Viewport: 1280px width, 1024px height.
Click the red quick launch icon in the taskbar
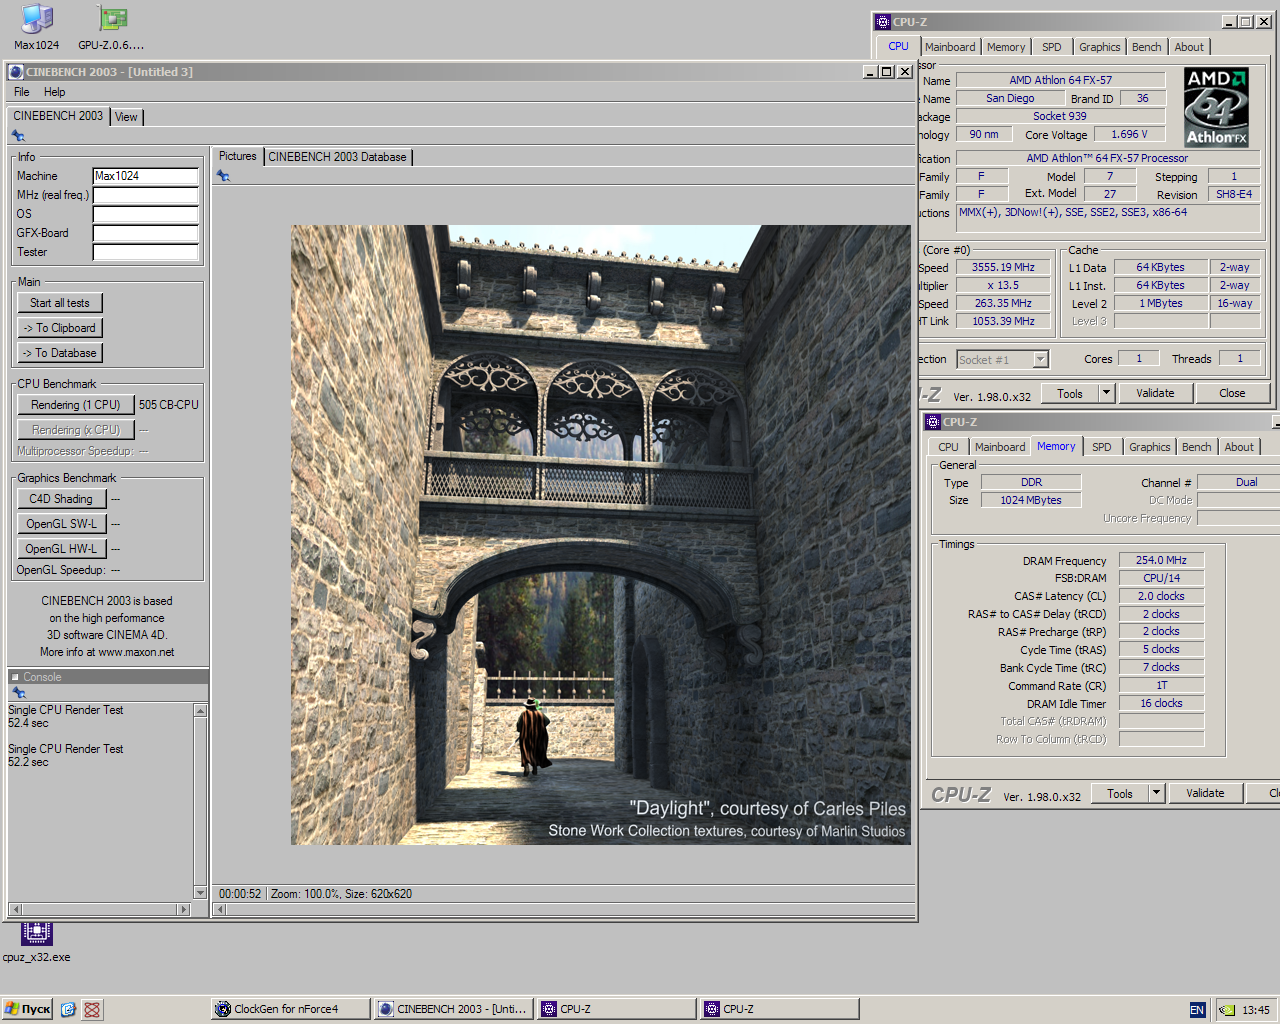[92, 1009]
